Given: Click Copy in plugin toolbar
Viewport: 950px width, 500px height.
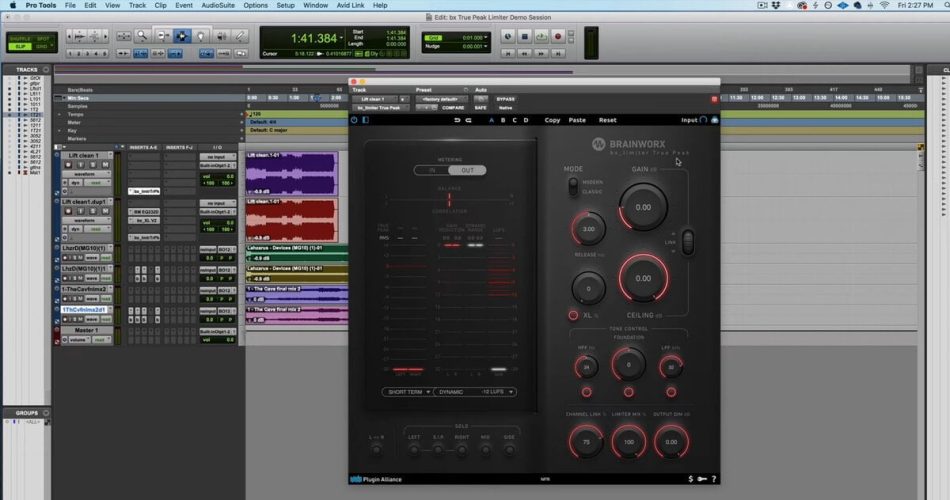Looking at the screenshot, I should pos(552,120).
